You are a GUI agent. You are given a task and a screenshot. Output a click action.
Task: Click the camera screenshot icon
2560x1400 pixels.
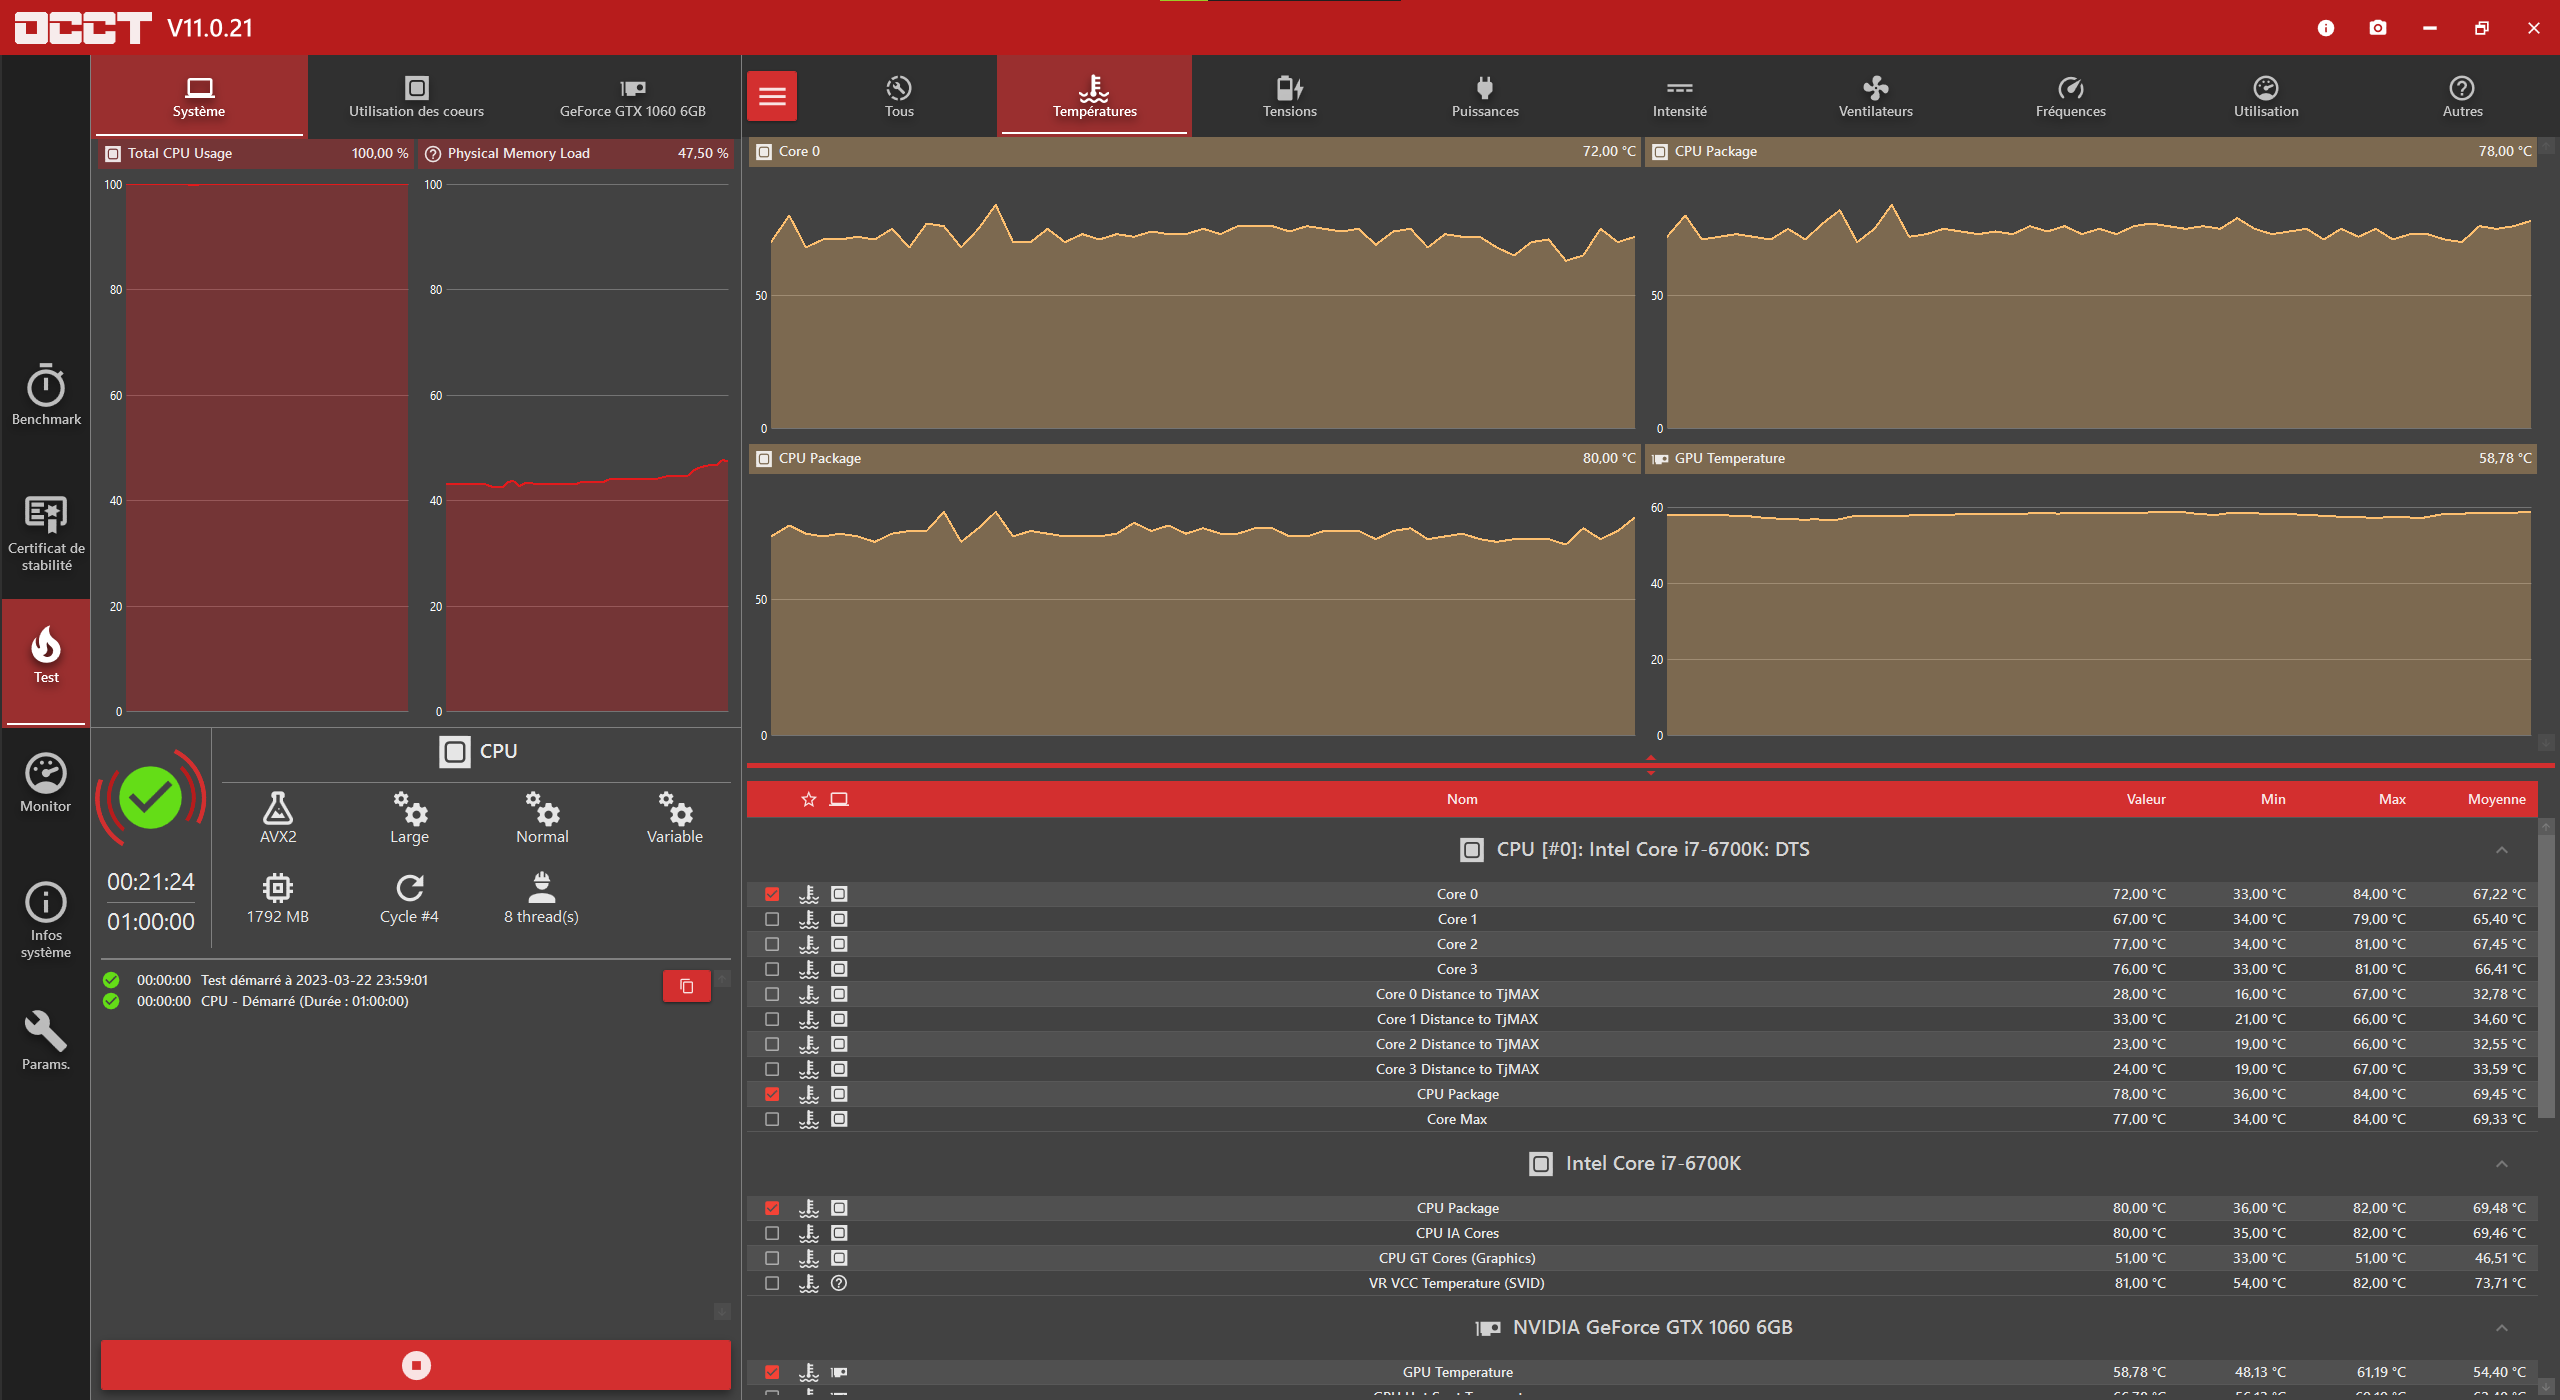click(x=2378, y=28)
